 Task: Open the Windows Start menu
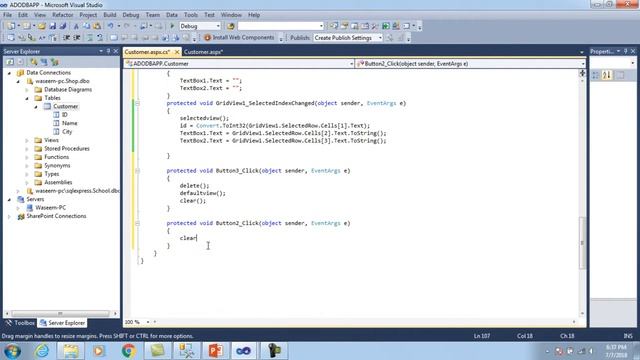(12, 351)
